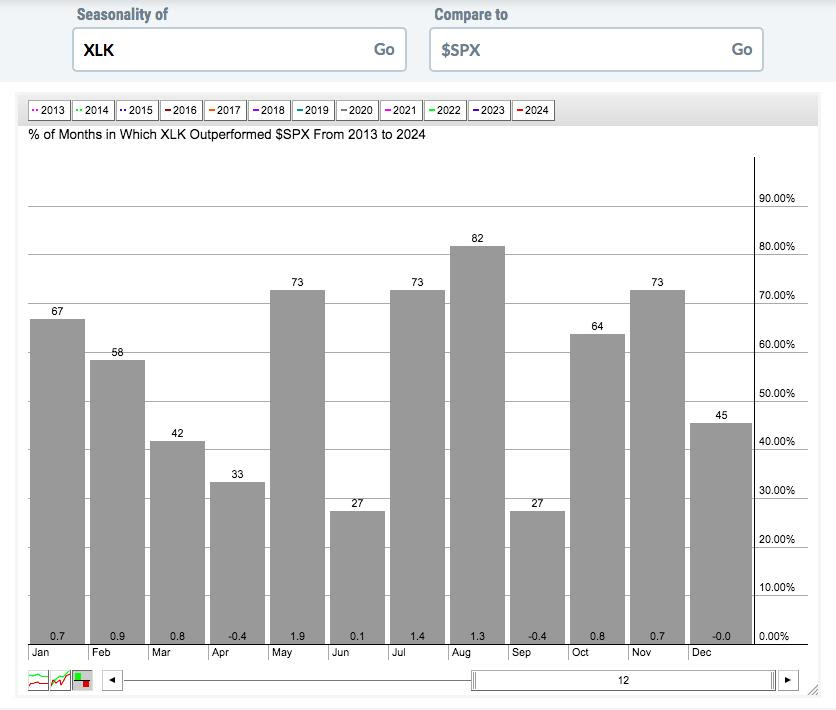Click the February bar labeled 58
Screen dimensions: 836x710
point(117,502)
